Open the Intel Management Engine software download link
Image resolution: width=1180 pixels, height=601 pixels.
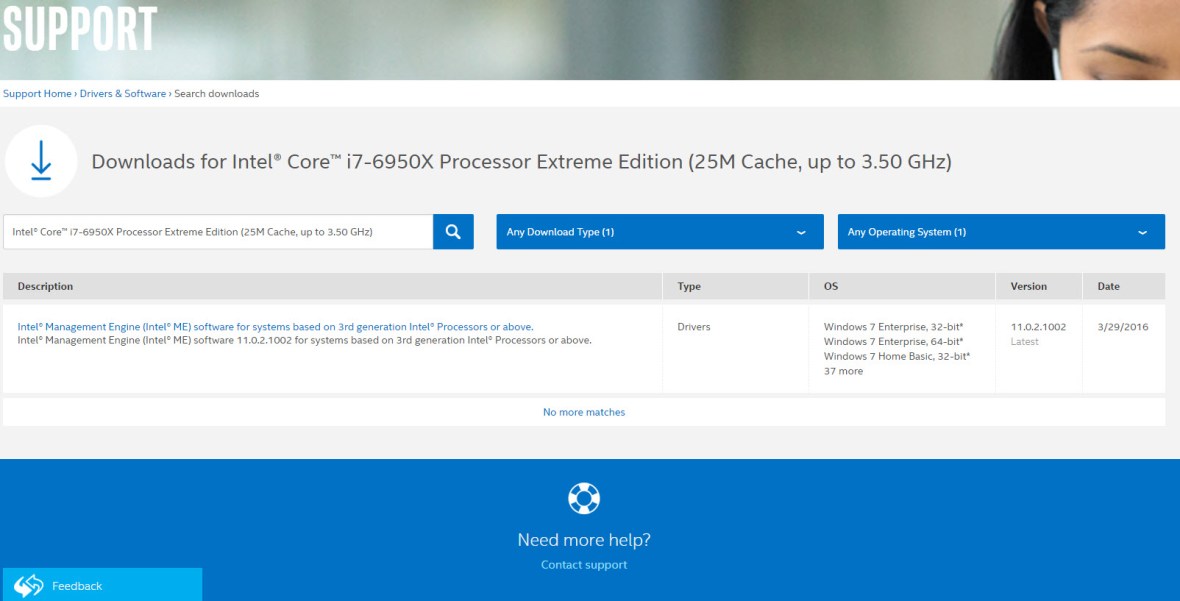(273, 326)
